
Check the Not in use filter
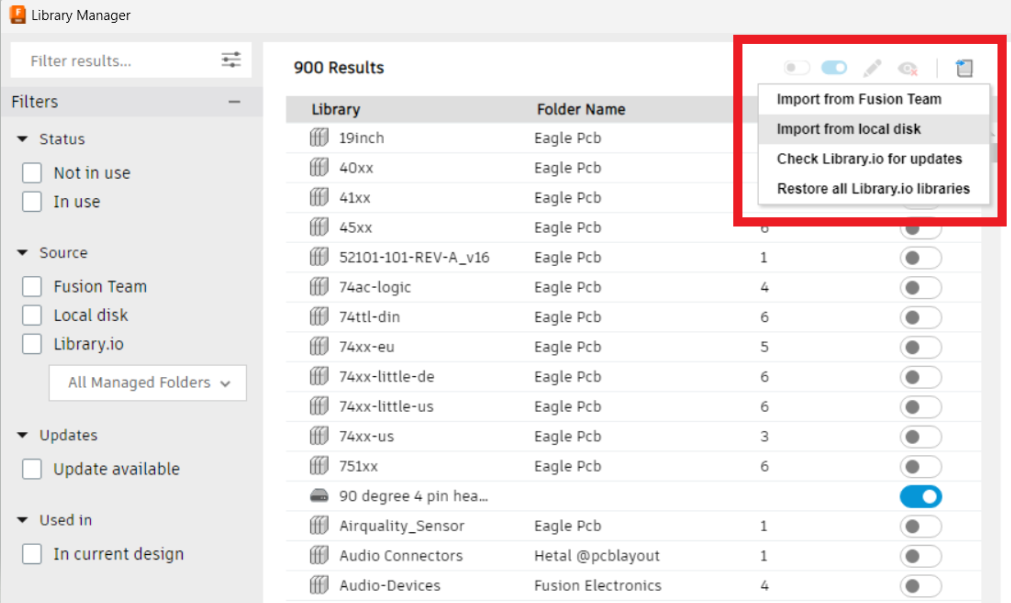pos(32,173)
